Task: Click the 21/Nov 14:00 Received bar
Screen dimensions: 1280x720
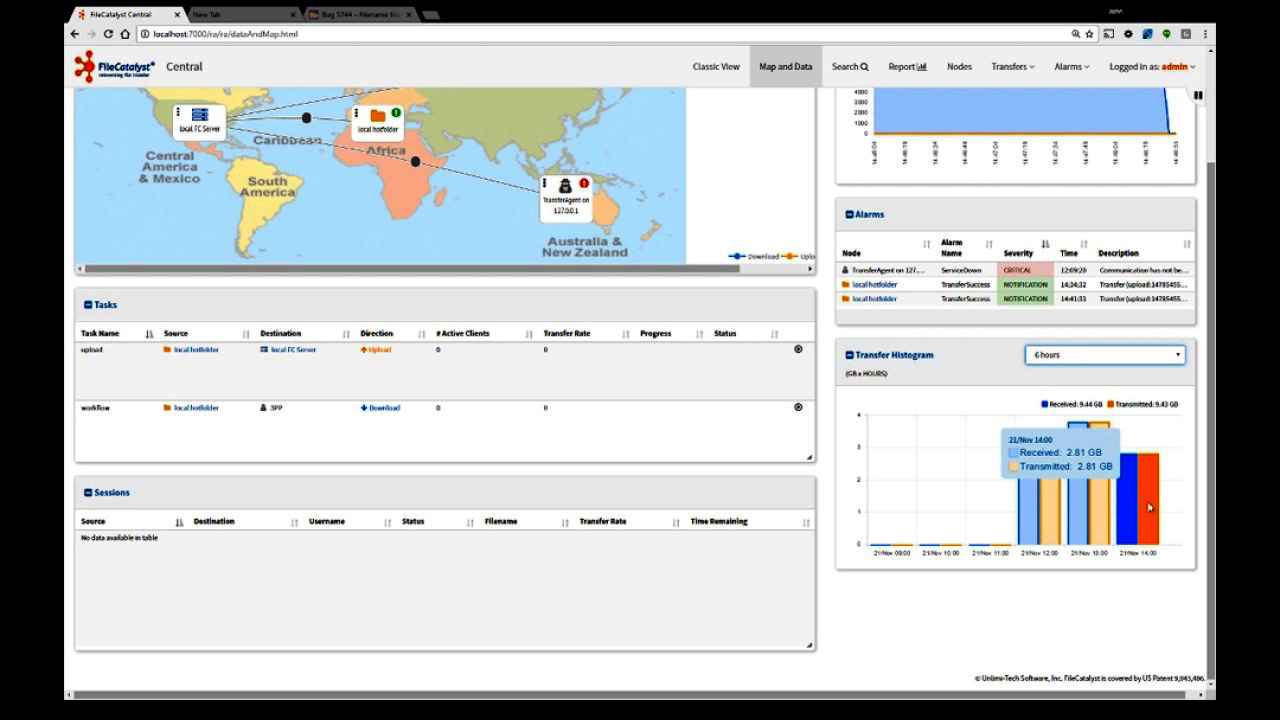Action: point(1127,499)
